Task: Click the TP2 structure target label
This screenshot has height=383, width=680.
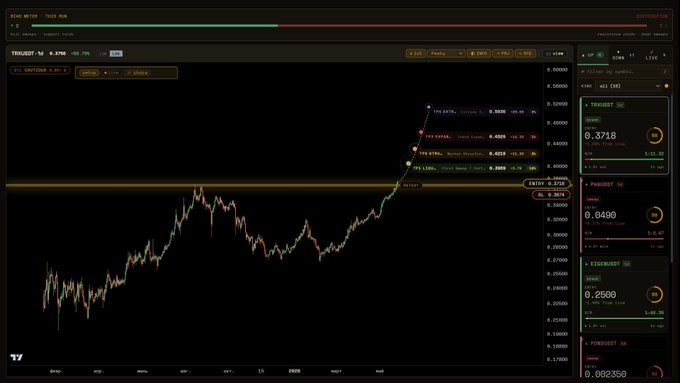Action: pyautogui.click(x=478, y=154)
